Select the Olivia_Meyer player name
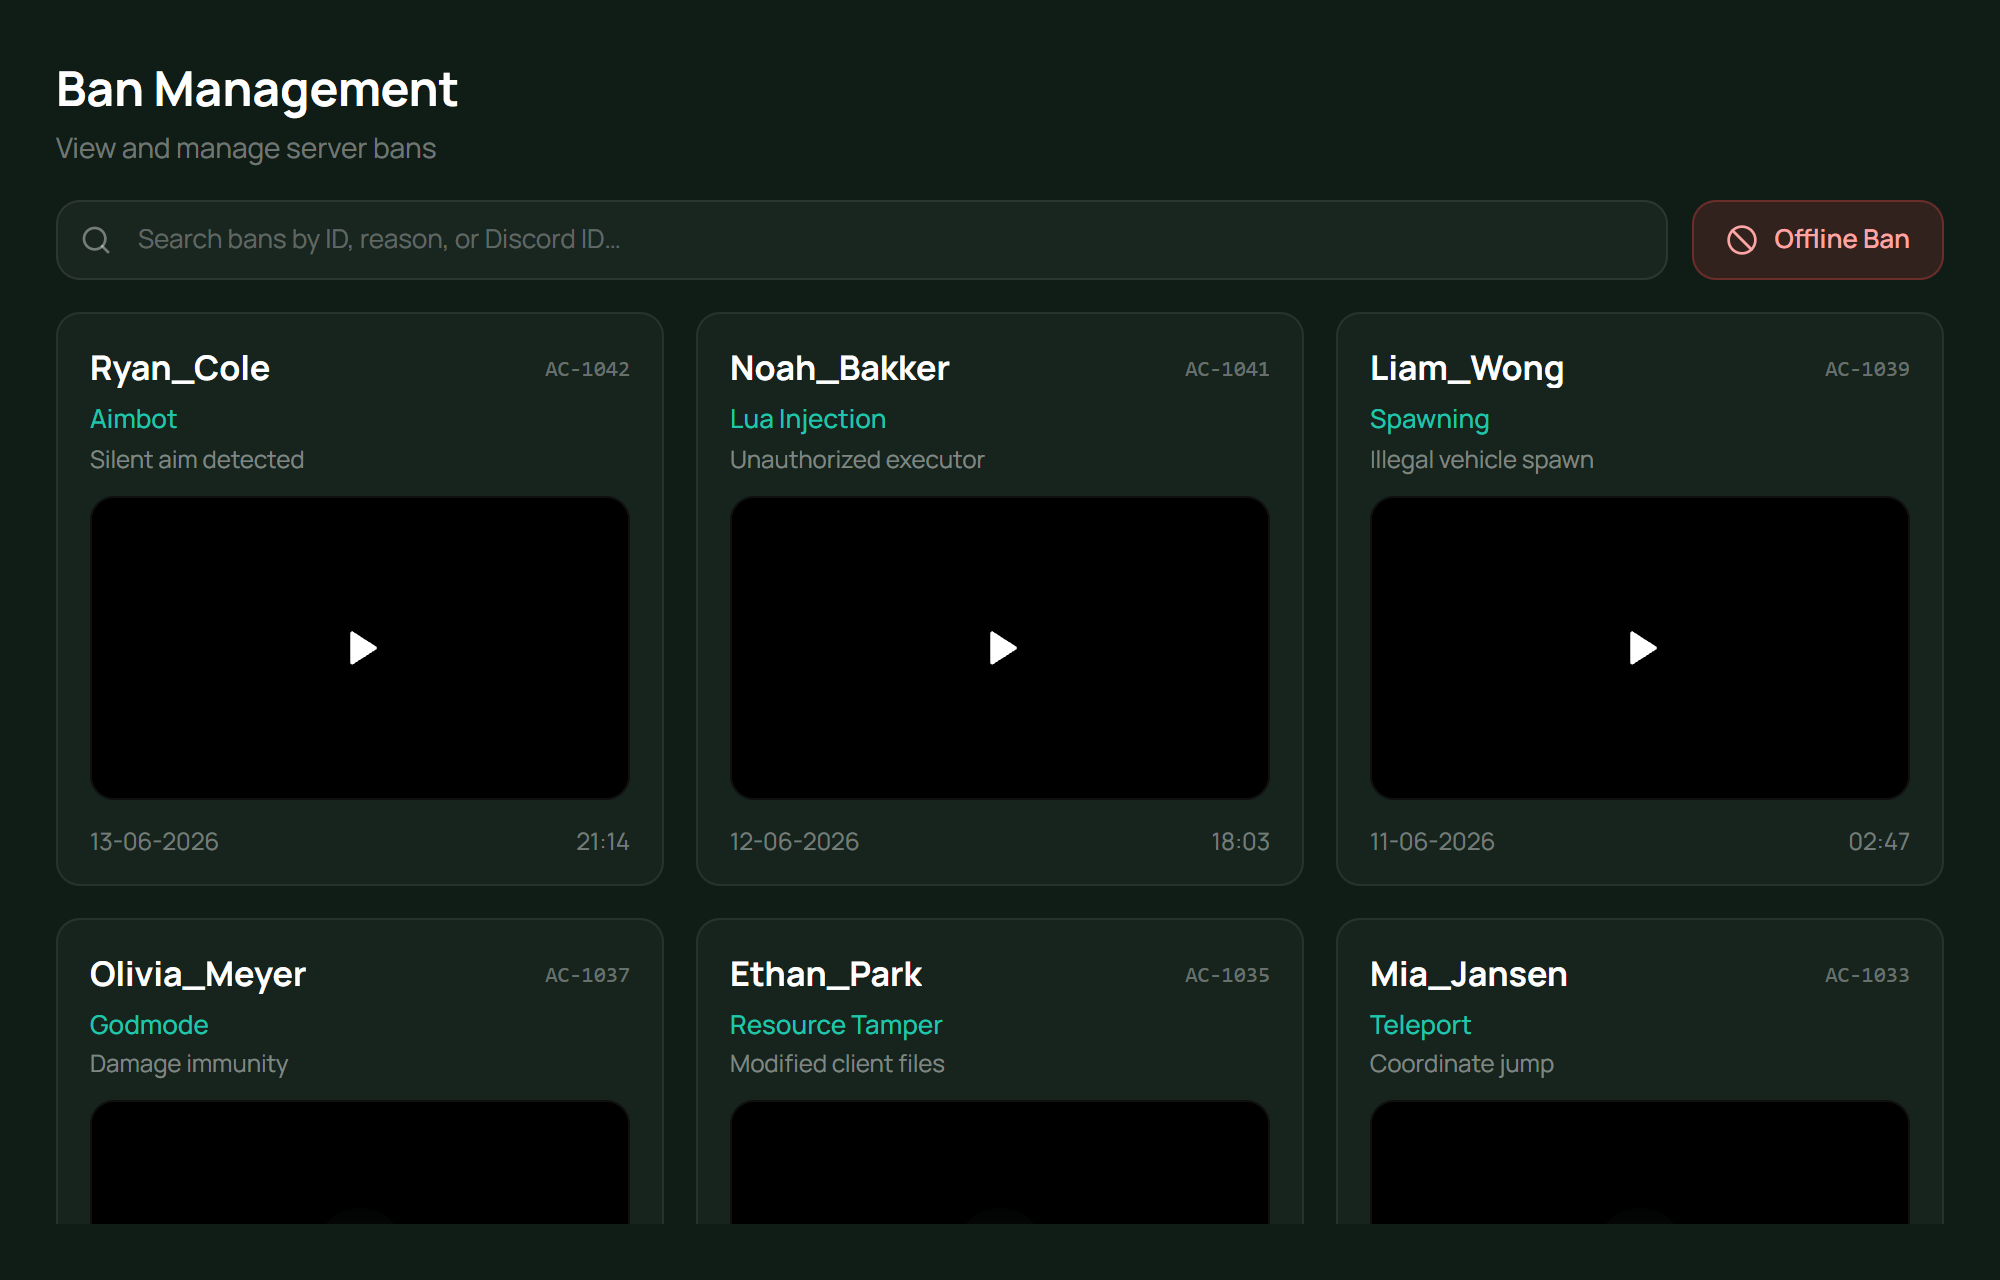The width and height of the screenshot is (2000, 1280). point(198,975)
